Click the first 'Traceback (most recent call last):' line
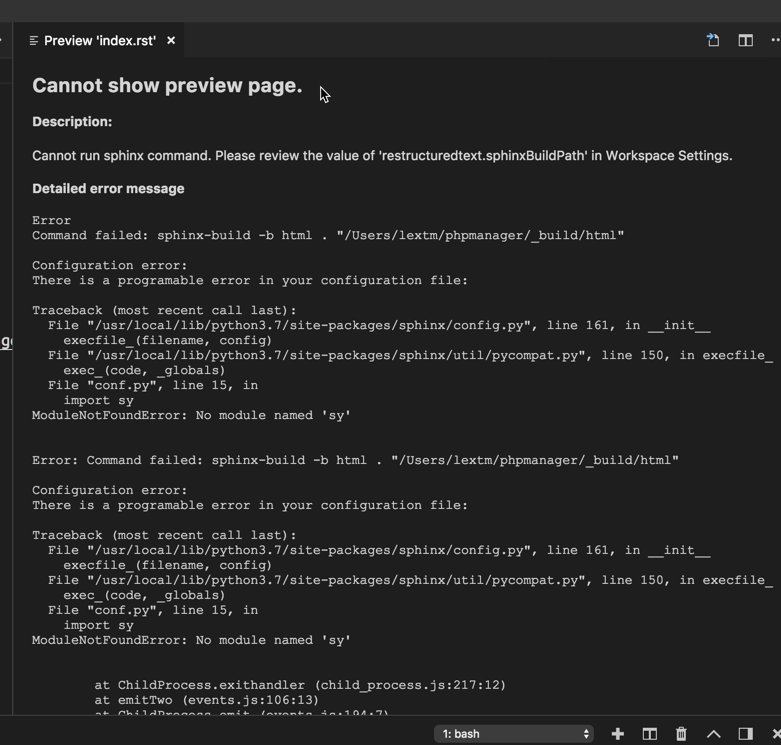Screen dimensions: 781x745 [164, 310]
